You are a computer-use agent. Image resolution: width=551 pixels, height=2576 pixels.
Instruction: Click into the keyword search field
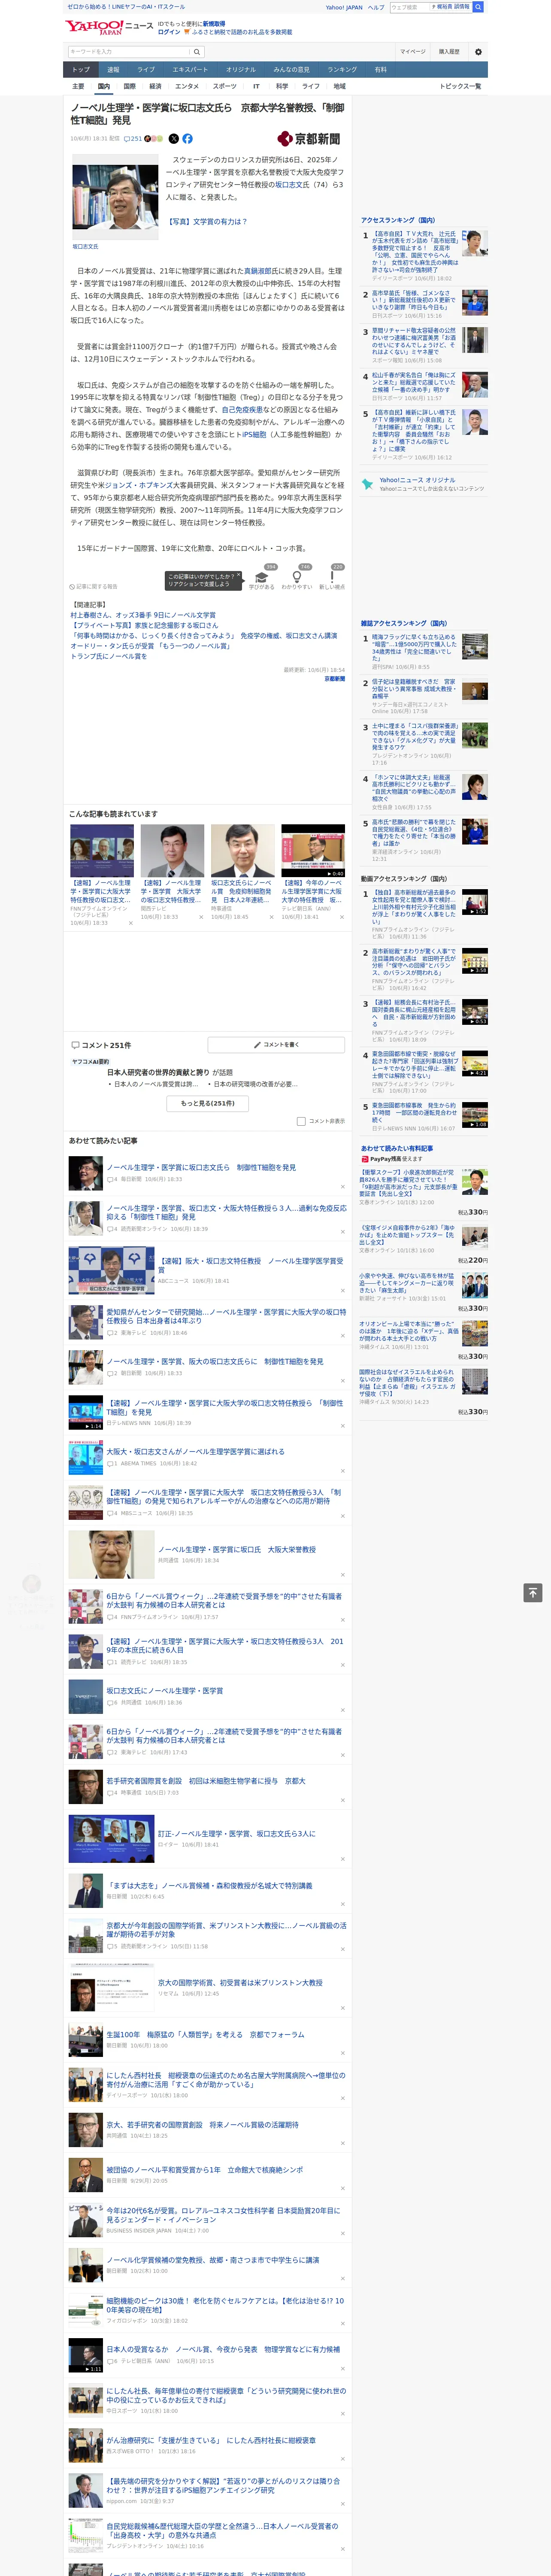(129, 52)
